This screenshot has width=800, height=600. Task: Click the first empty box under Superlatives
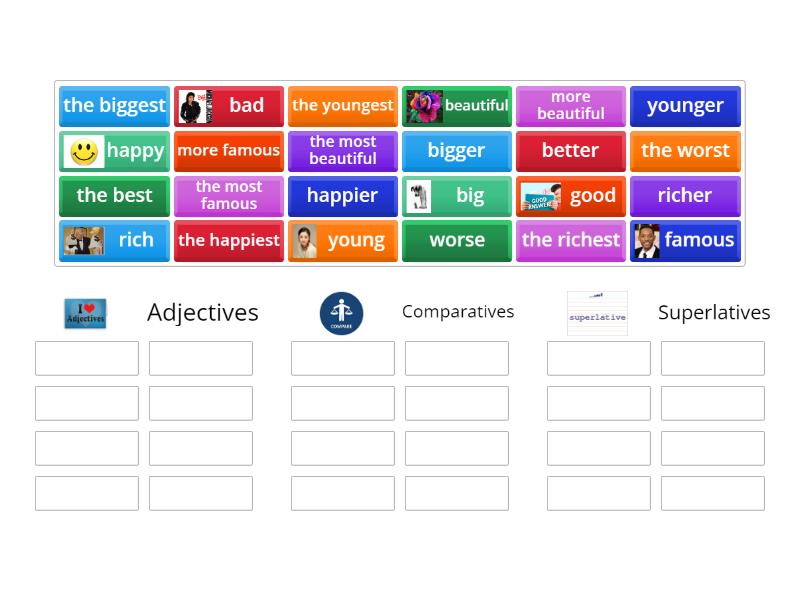click(x=598, y=357)
